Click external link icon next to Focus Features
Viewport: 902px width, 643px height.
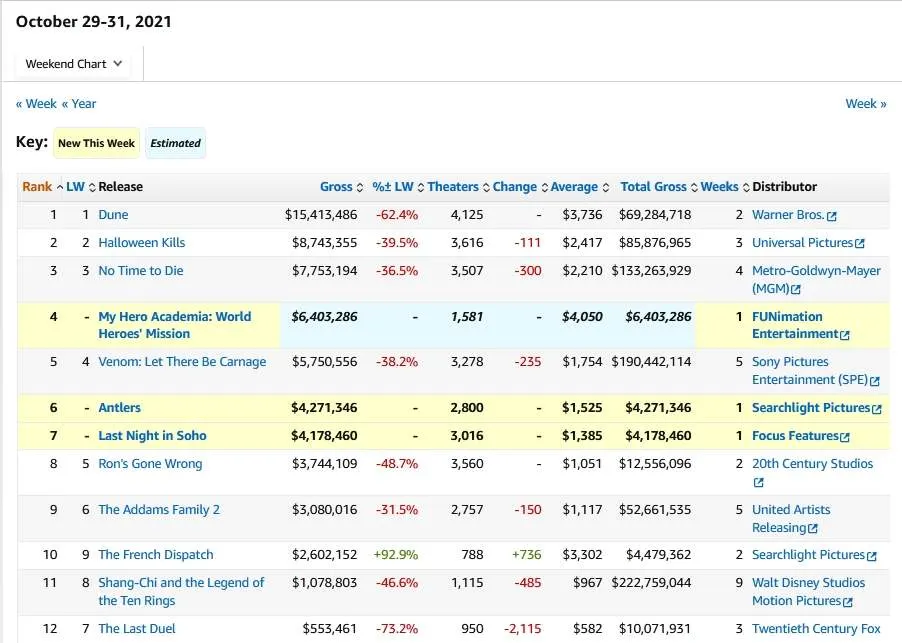click(845, 437)
